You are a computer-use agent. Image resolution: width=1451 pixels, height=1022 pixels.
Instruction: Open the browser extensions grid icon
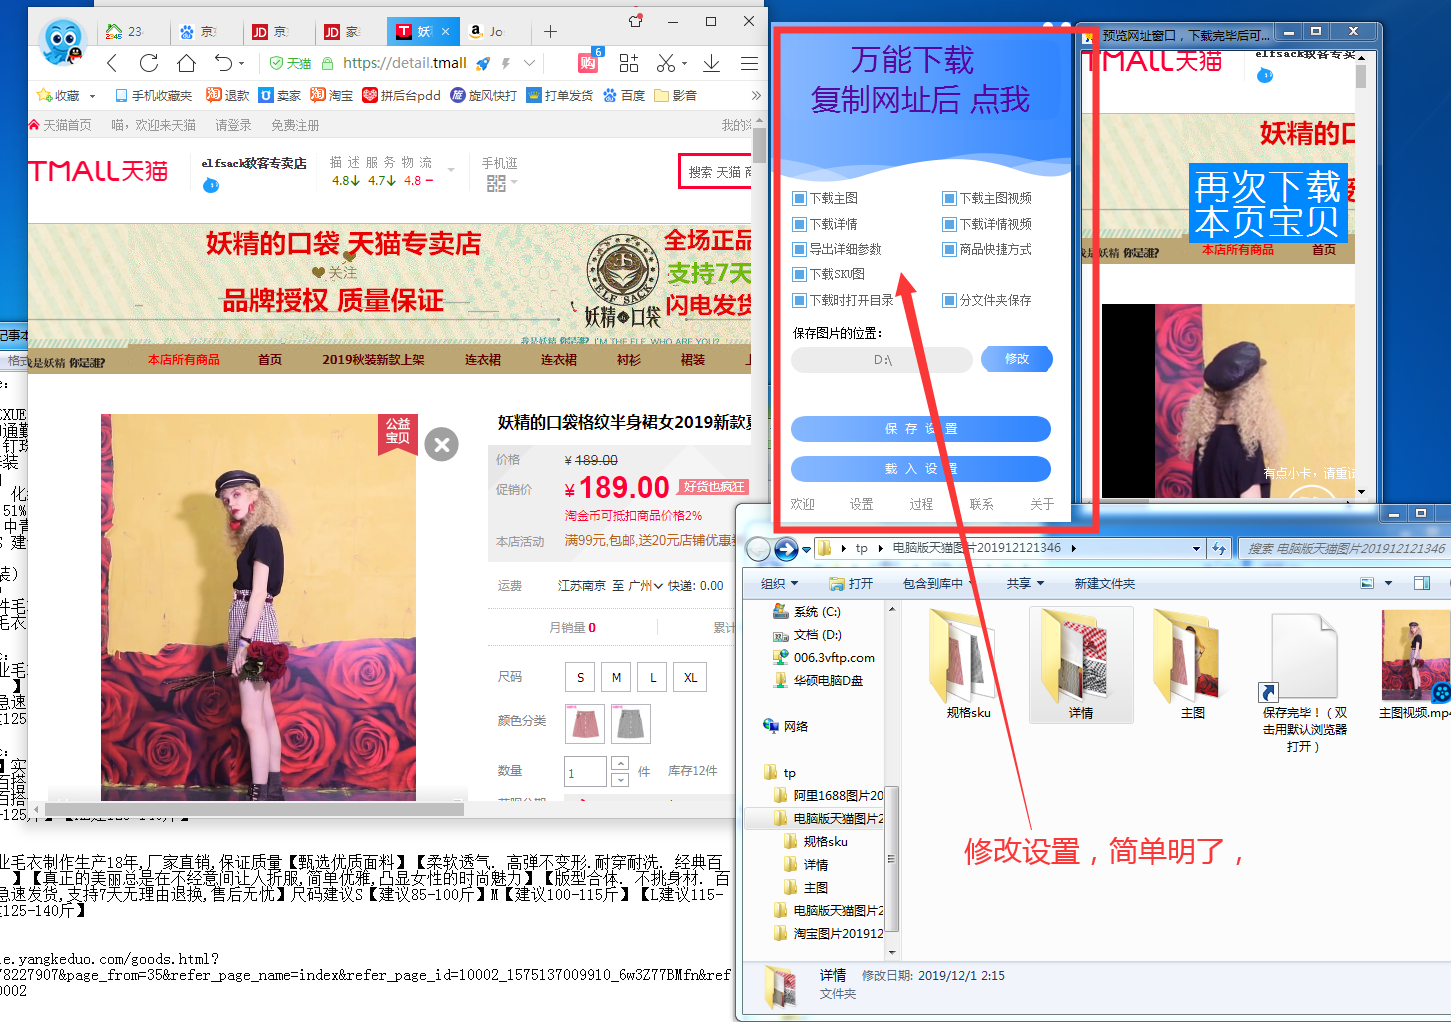pyautogui.click(x=629, y=63)
